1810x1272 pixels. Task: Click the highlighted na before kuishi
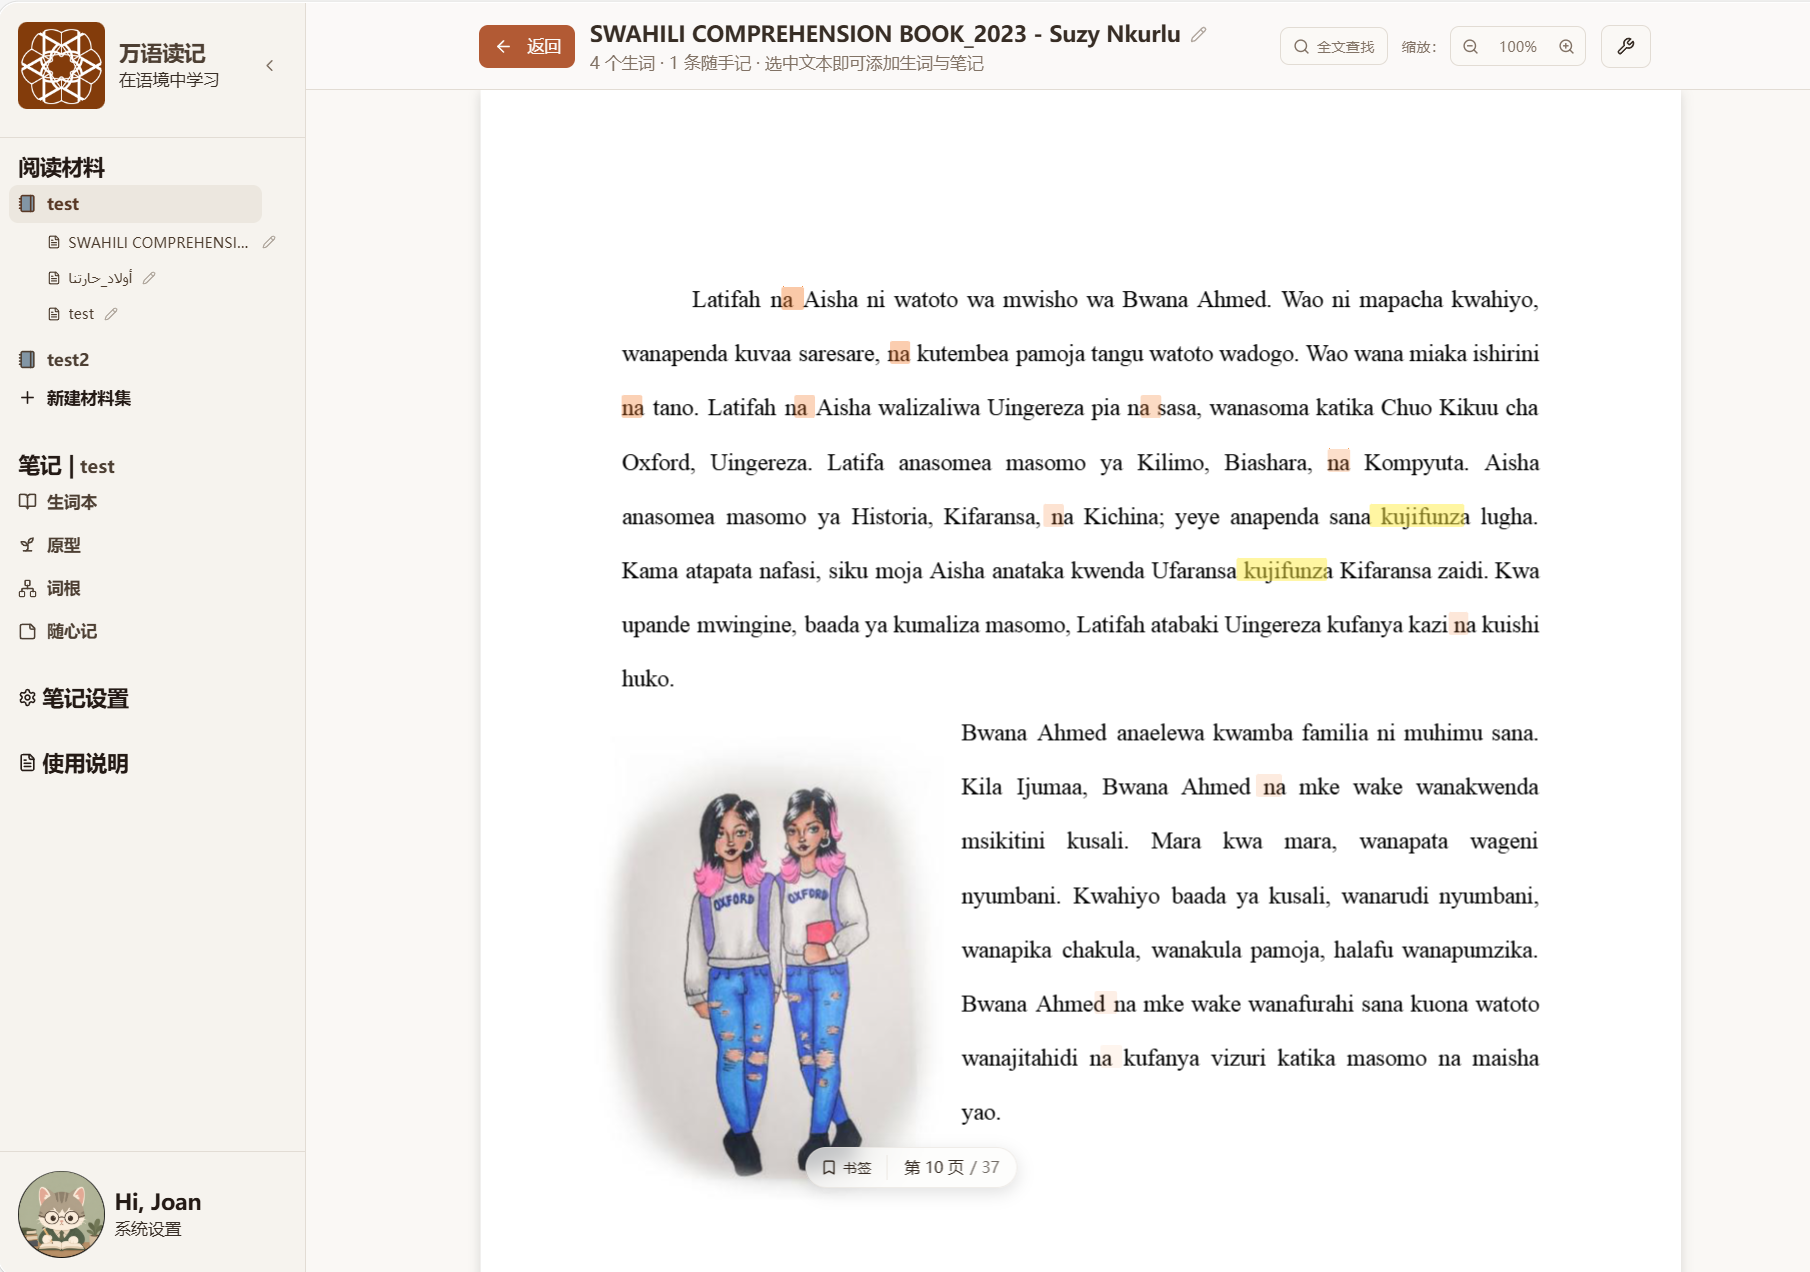pyautogui.click(x=1463, y=624)
